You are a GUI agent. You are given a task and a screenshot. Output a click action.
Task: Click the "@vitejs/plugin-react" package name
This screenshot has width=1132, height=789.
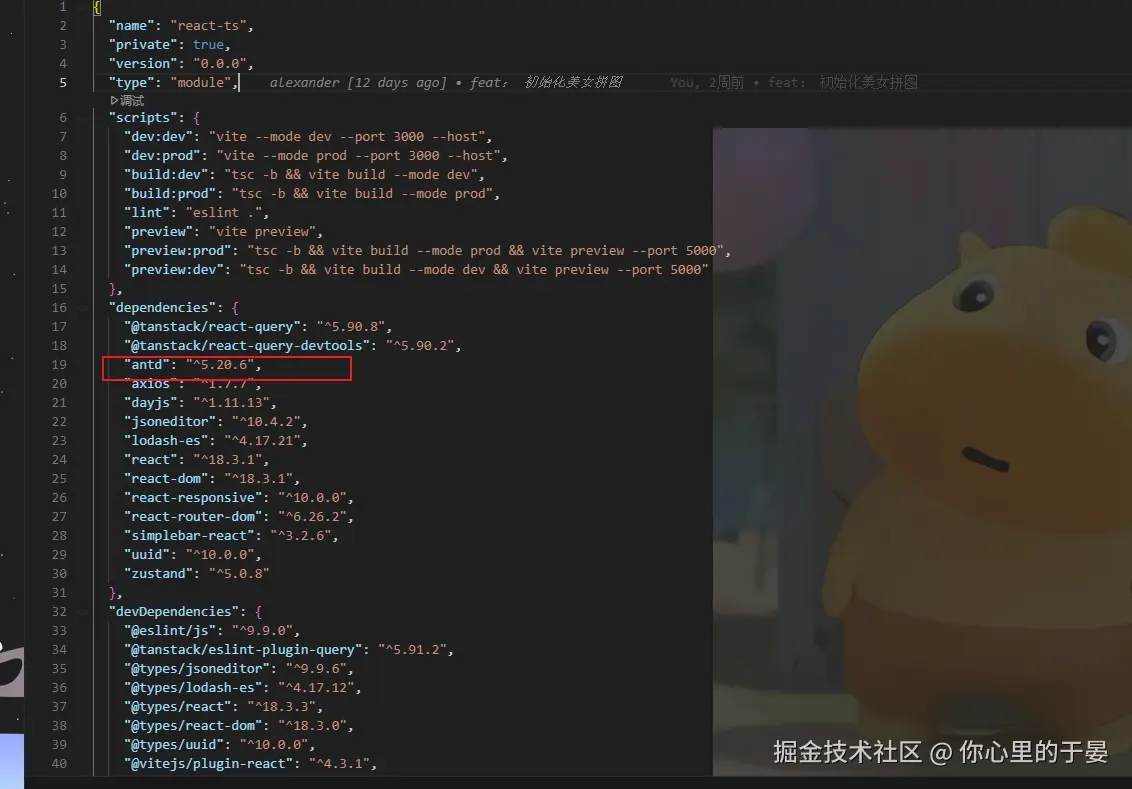(x=208, y=763)
